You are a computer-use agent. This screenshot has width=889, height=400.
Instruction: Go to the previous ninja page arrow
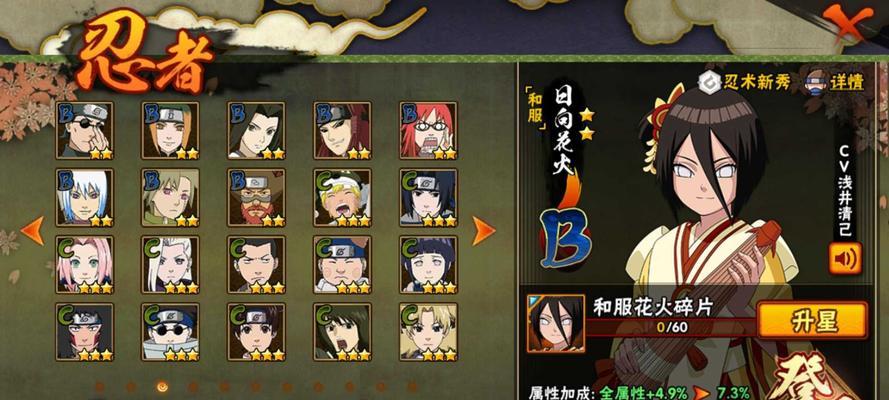coord(32,231)
